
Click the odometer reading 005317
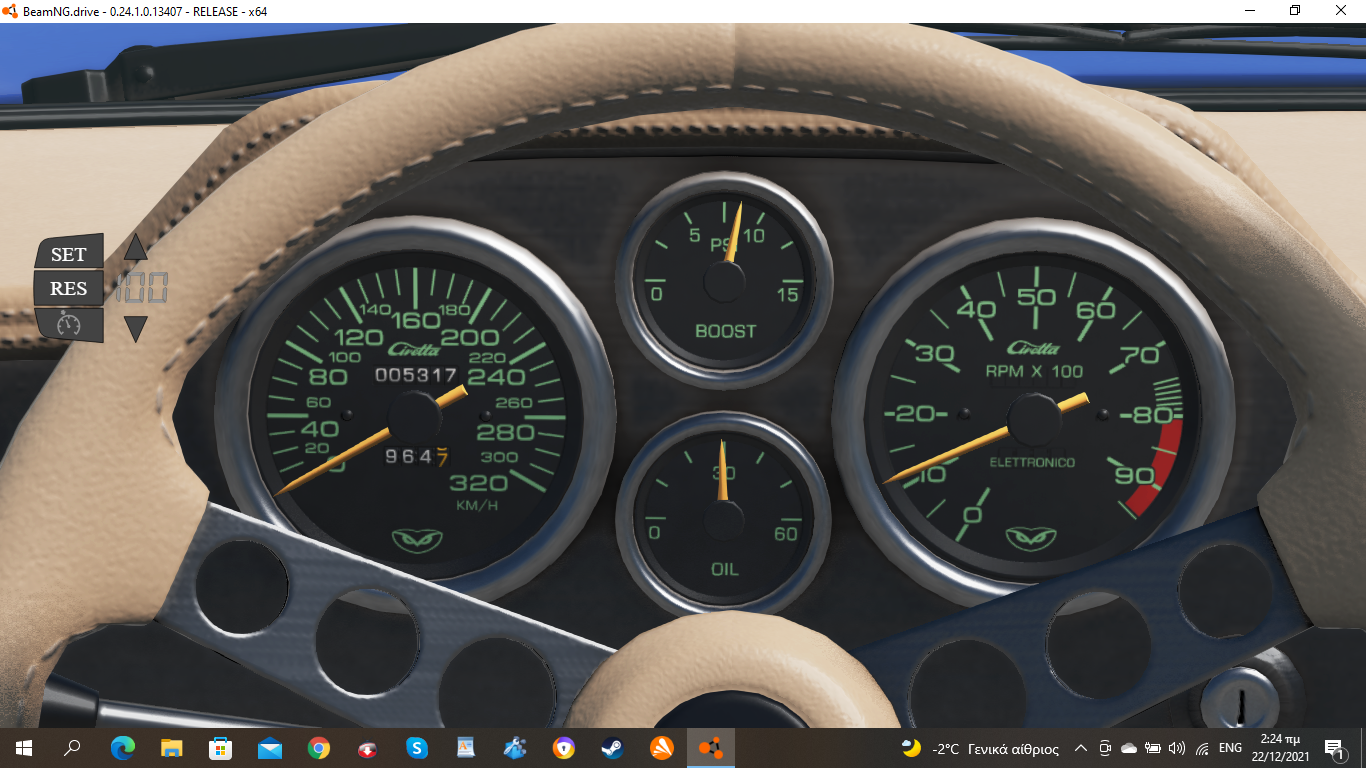415,376
